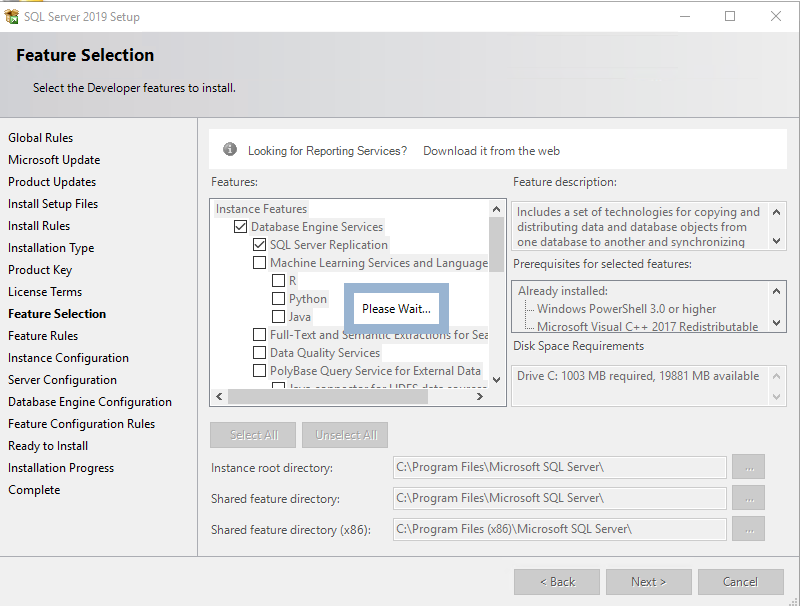The image size is (800, 606).
Task: Toggle the SQL Server Replication checkbox
Action: point(259,245)
